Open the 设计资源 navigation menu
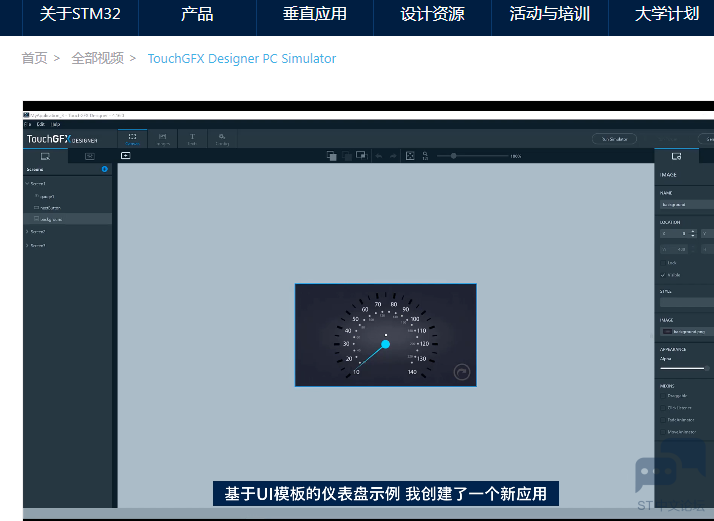714x521 pixels. pyautogui.click(x=432, y=14)
